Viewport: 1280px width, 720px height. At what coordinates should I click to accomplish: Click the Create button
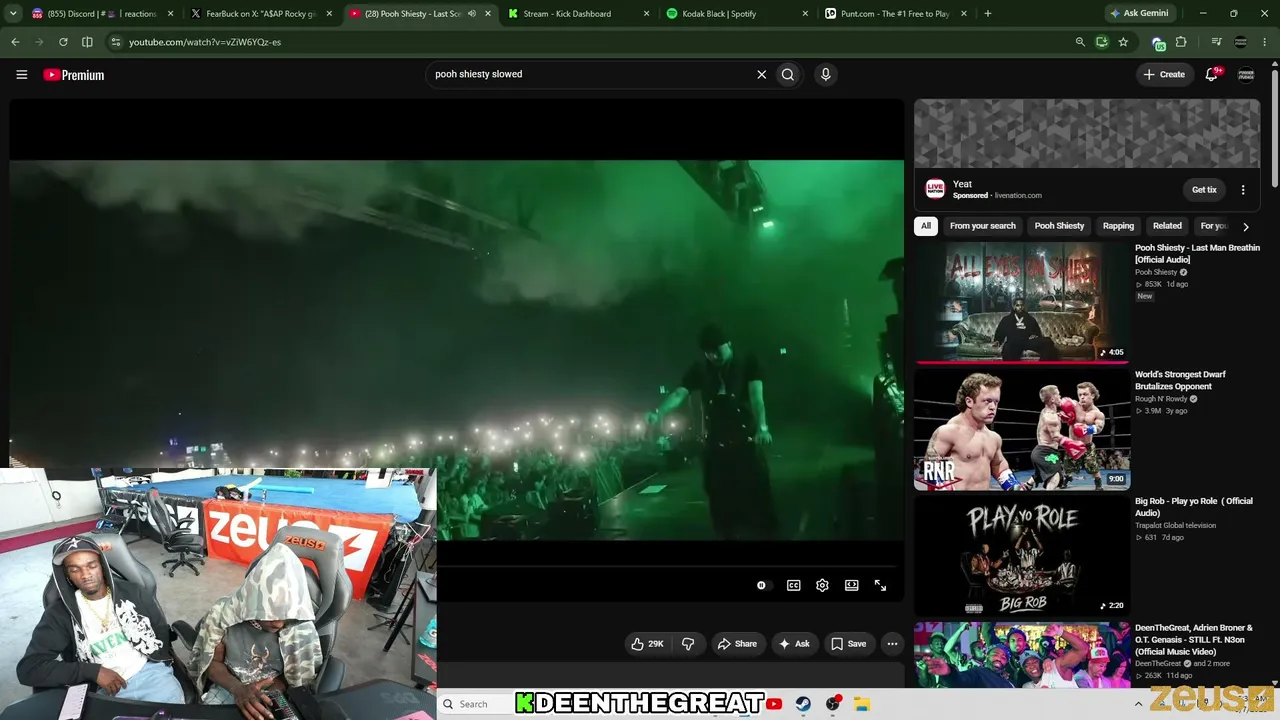1165,74
